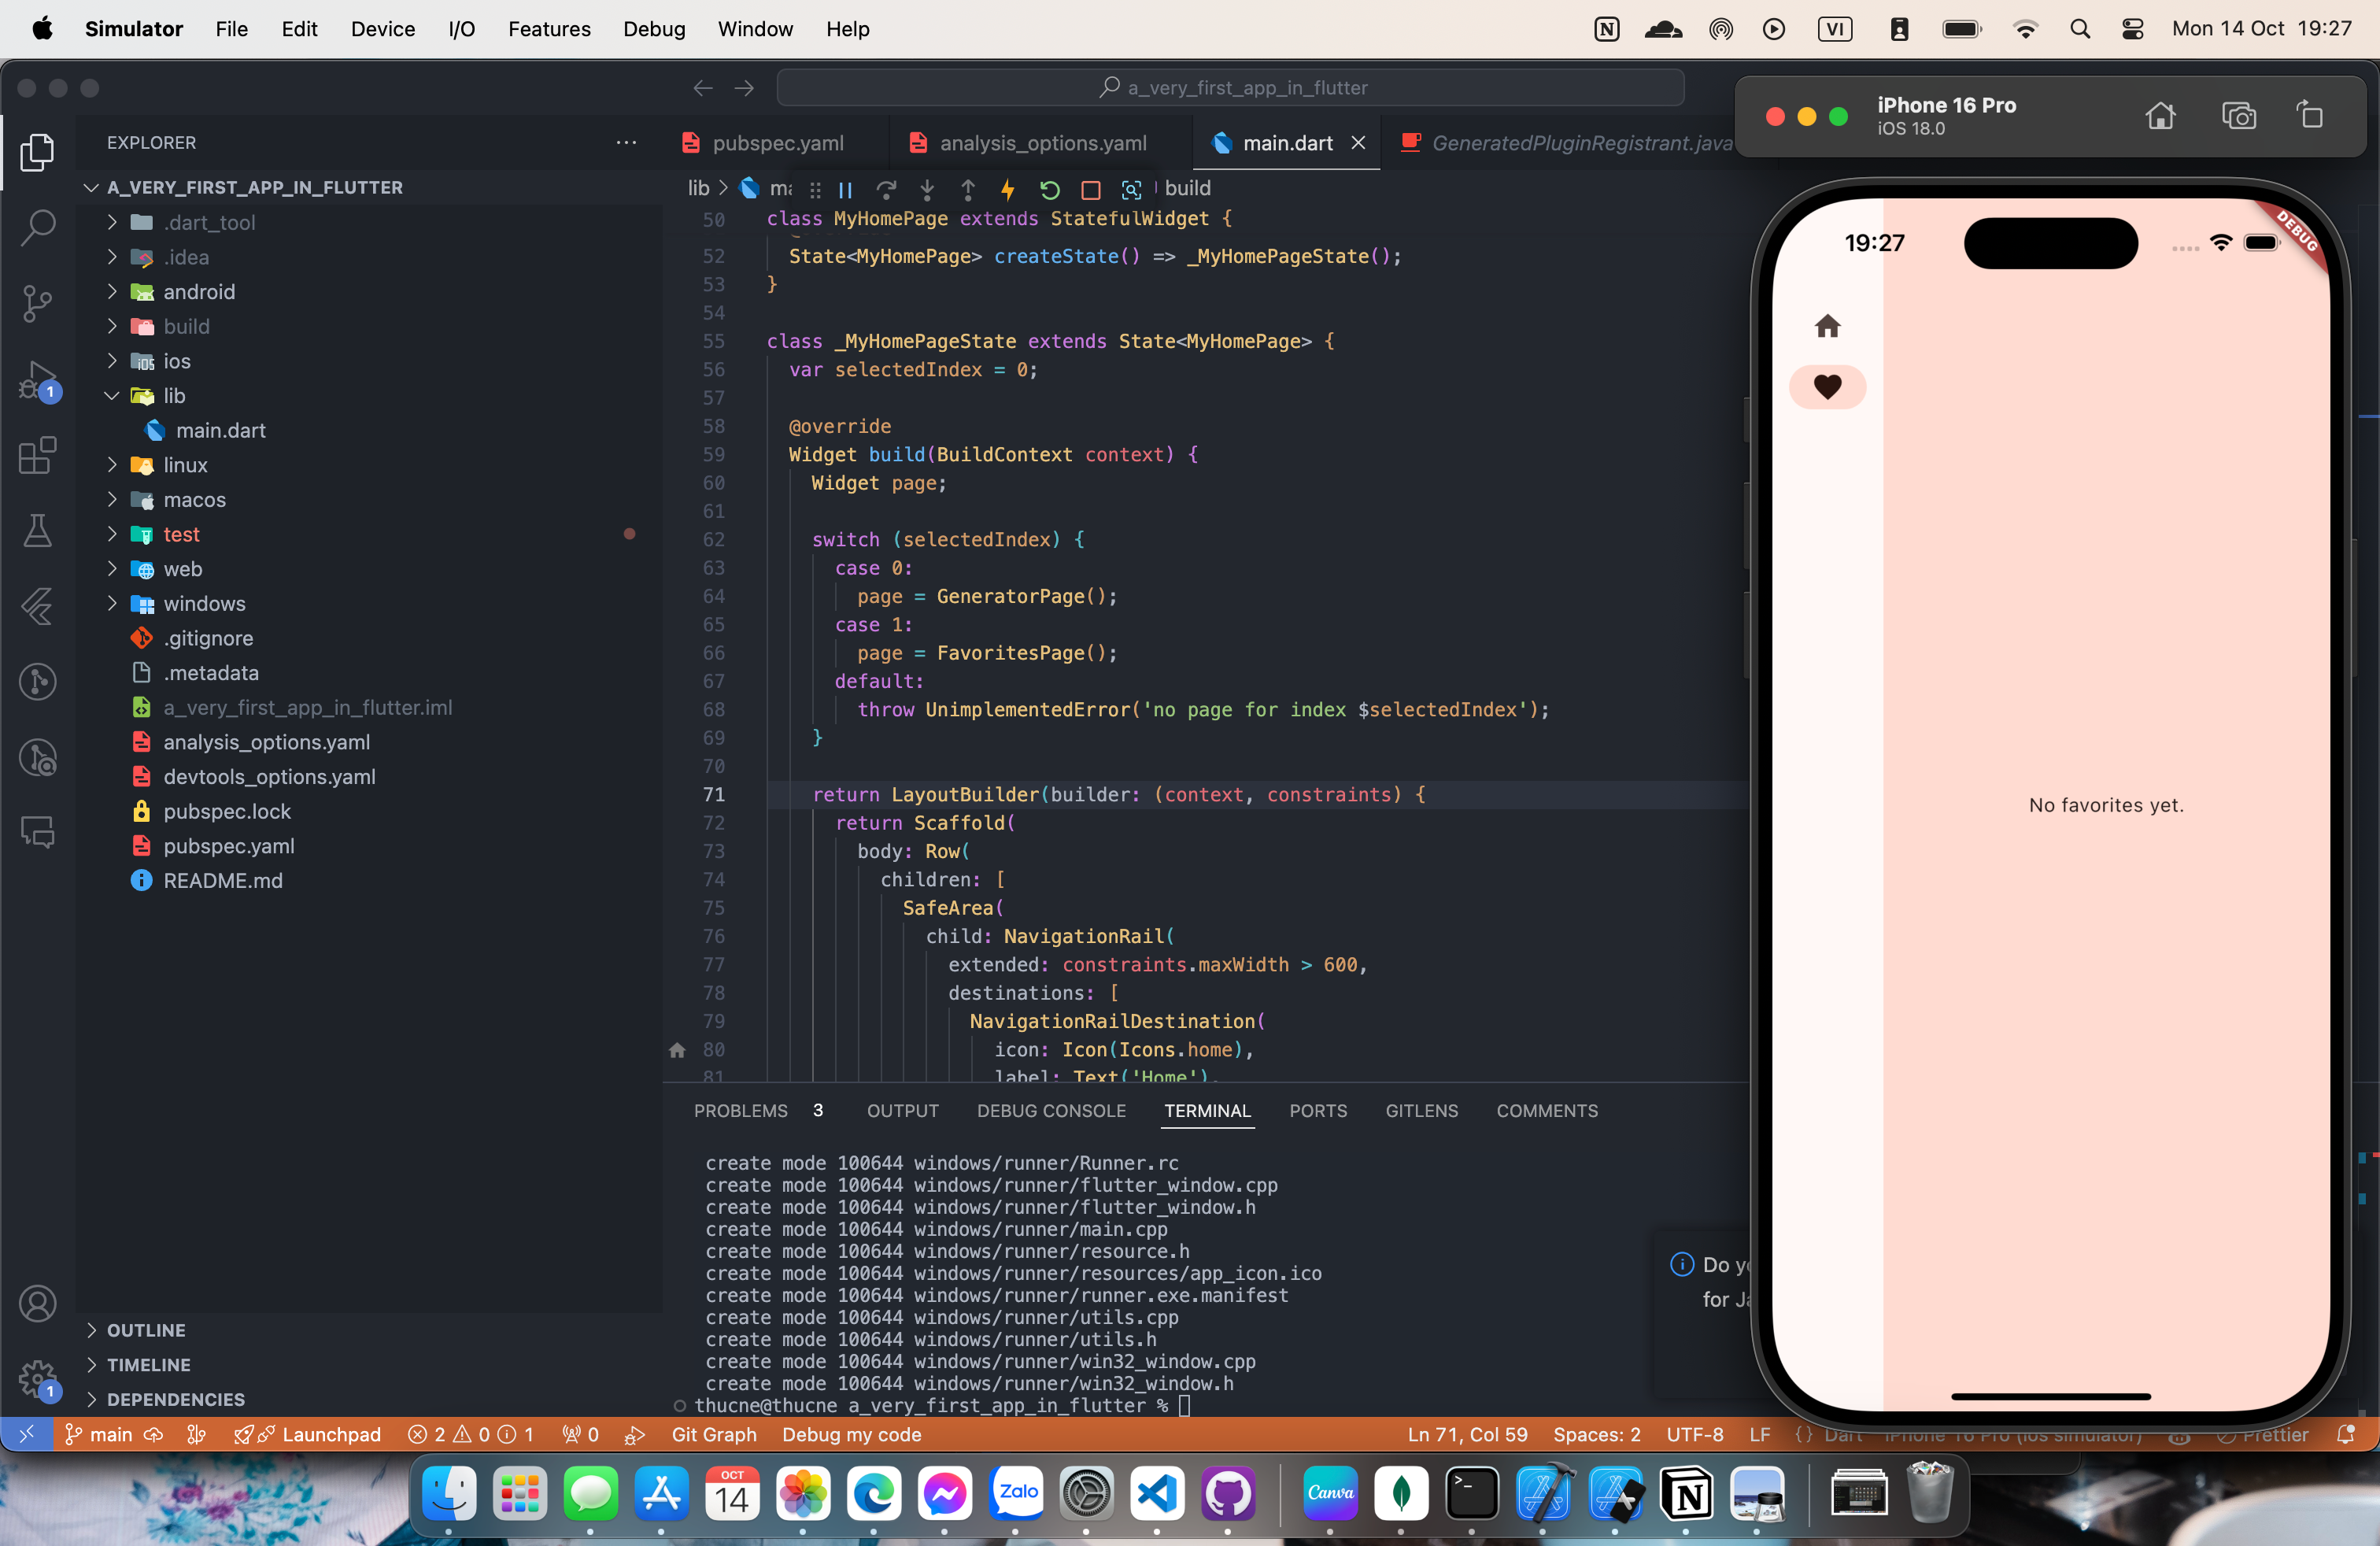Click Simulator Home button icon
Image resolution: width=2380 pixels, height=1546 pixels.
[2160, 116]
